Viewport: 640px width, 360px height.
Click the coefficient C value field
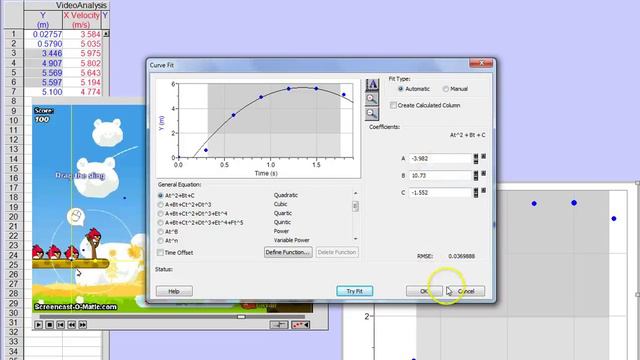pyautogui.click(x=440, y=193)
